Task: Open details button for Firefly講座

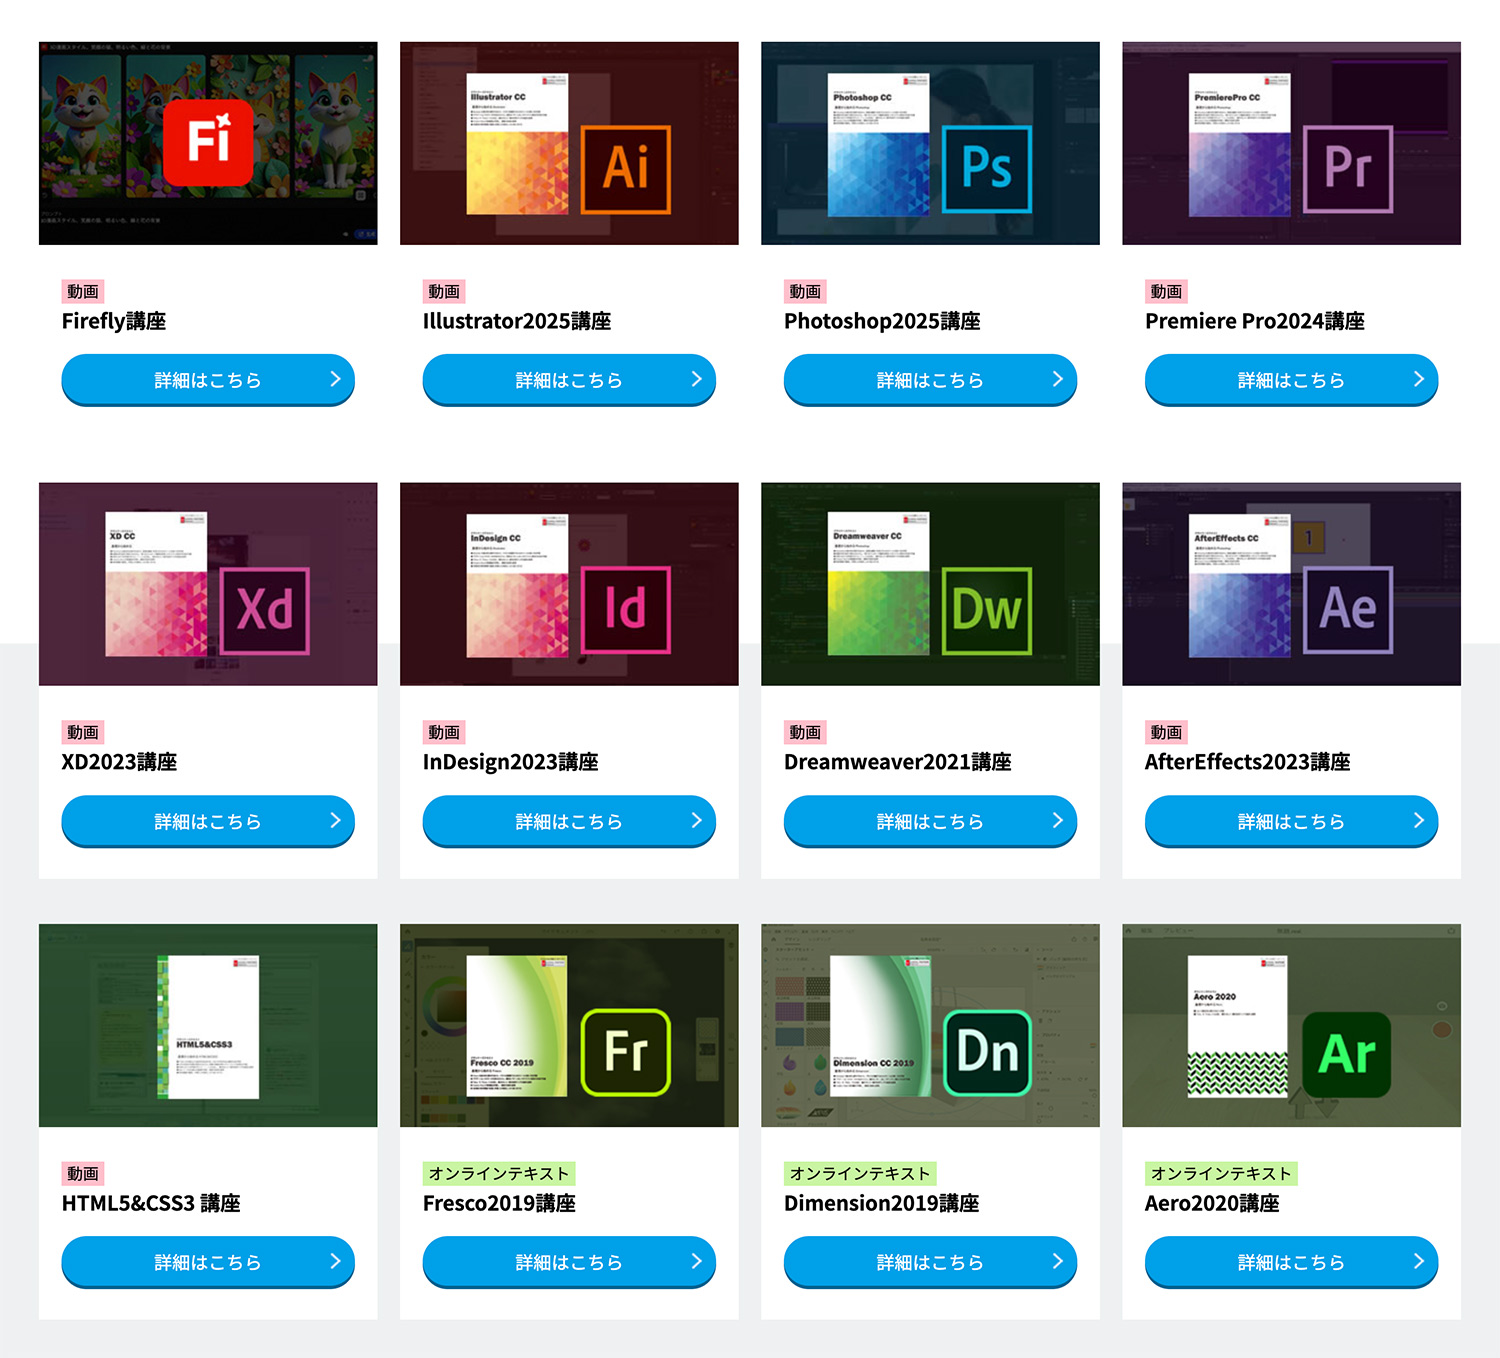Action: click(x=208, y=380)
